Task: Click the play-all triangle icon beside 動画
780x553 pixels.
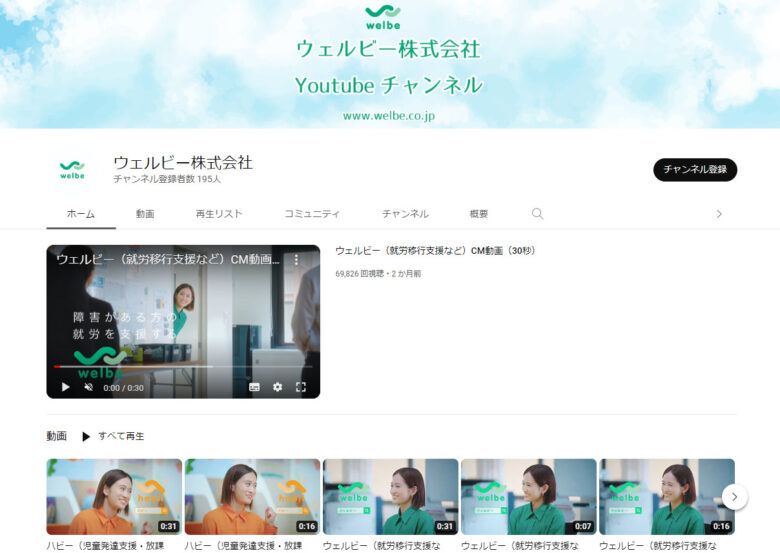Action: pos(86,436)
